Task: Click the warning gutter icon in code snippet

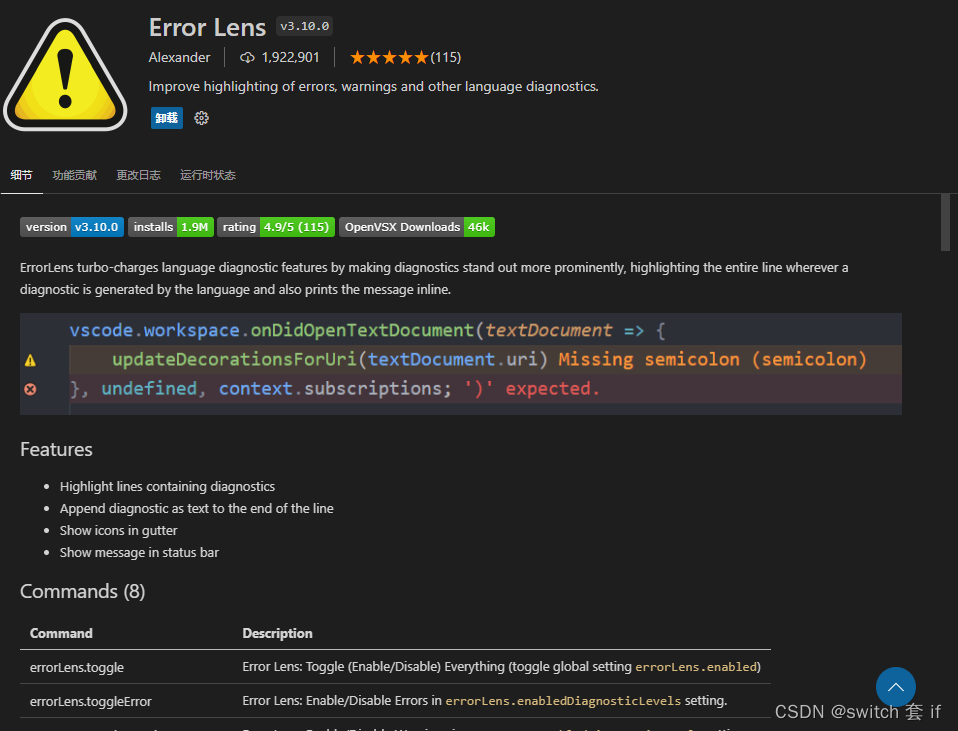Action: pos(29,360)
